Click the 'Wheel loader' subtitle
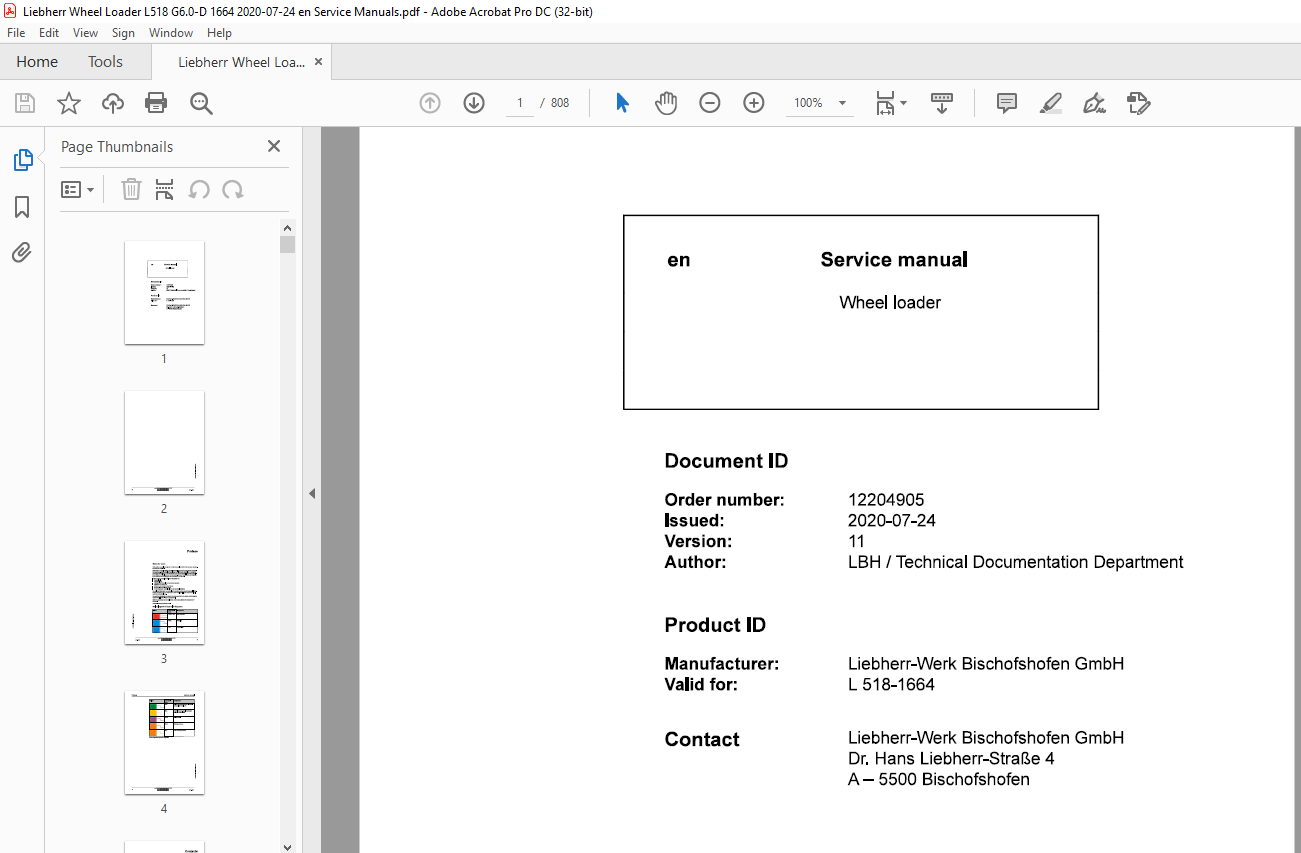 890,302
